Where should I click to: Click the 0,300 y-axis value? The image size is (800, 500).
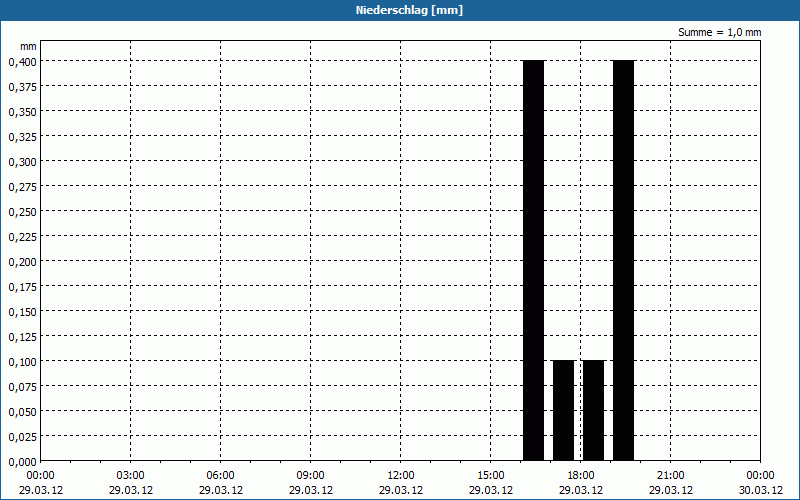22,162
